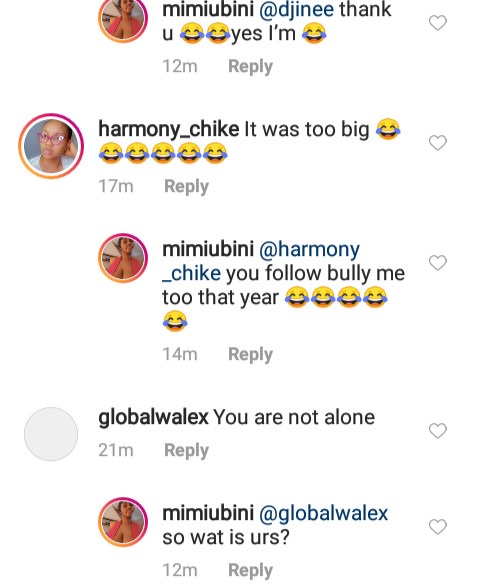Viewport: 480px width, 586px height.
Task: Open the globalwalex username
Action: [153, 417]
